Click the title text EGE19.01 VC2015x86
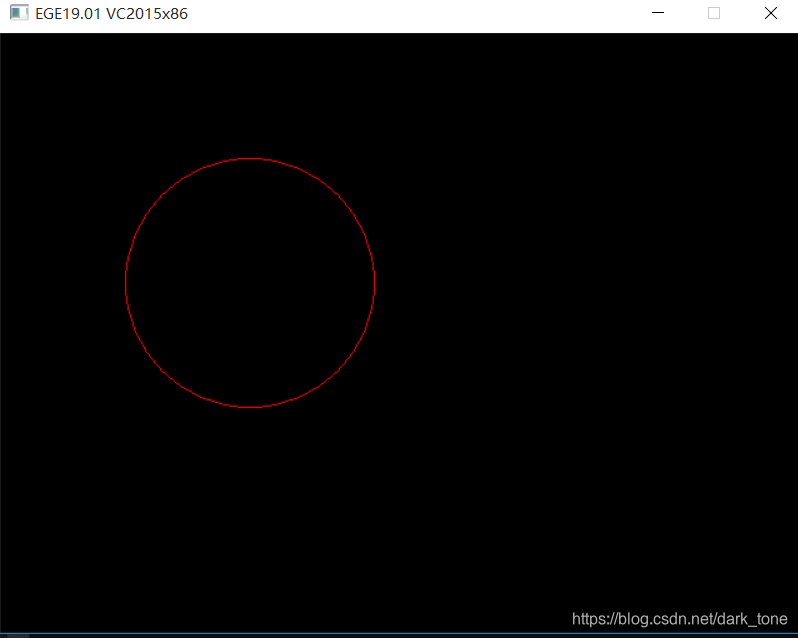The height and width of the screenshot is (638, 798). click(x=111, y=14)
